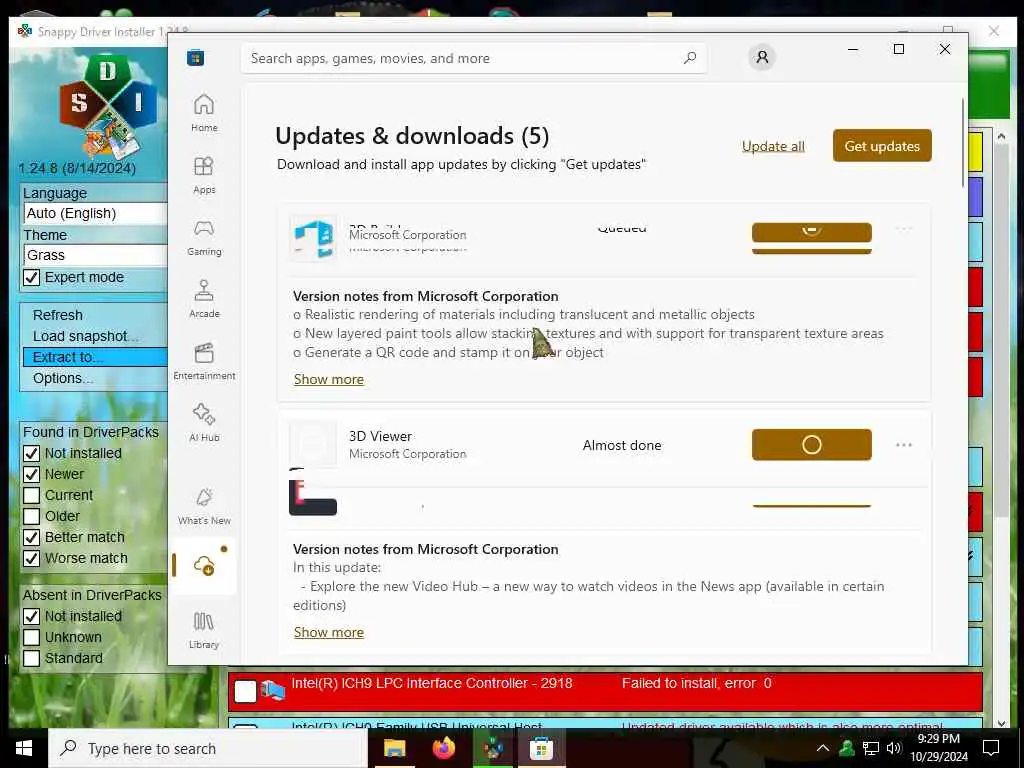
Task: Open What's New in Store sidebar
Action: coord(204,505)
